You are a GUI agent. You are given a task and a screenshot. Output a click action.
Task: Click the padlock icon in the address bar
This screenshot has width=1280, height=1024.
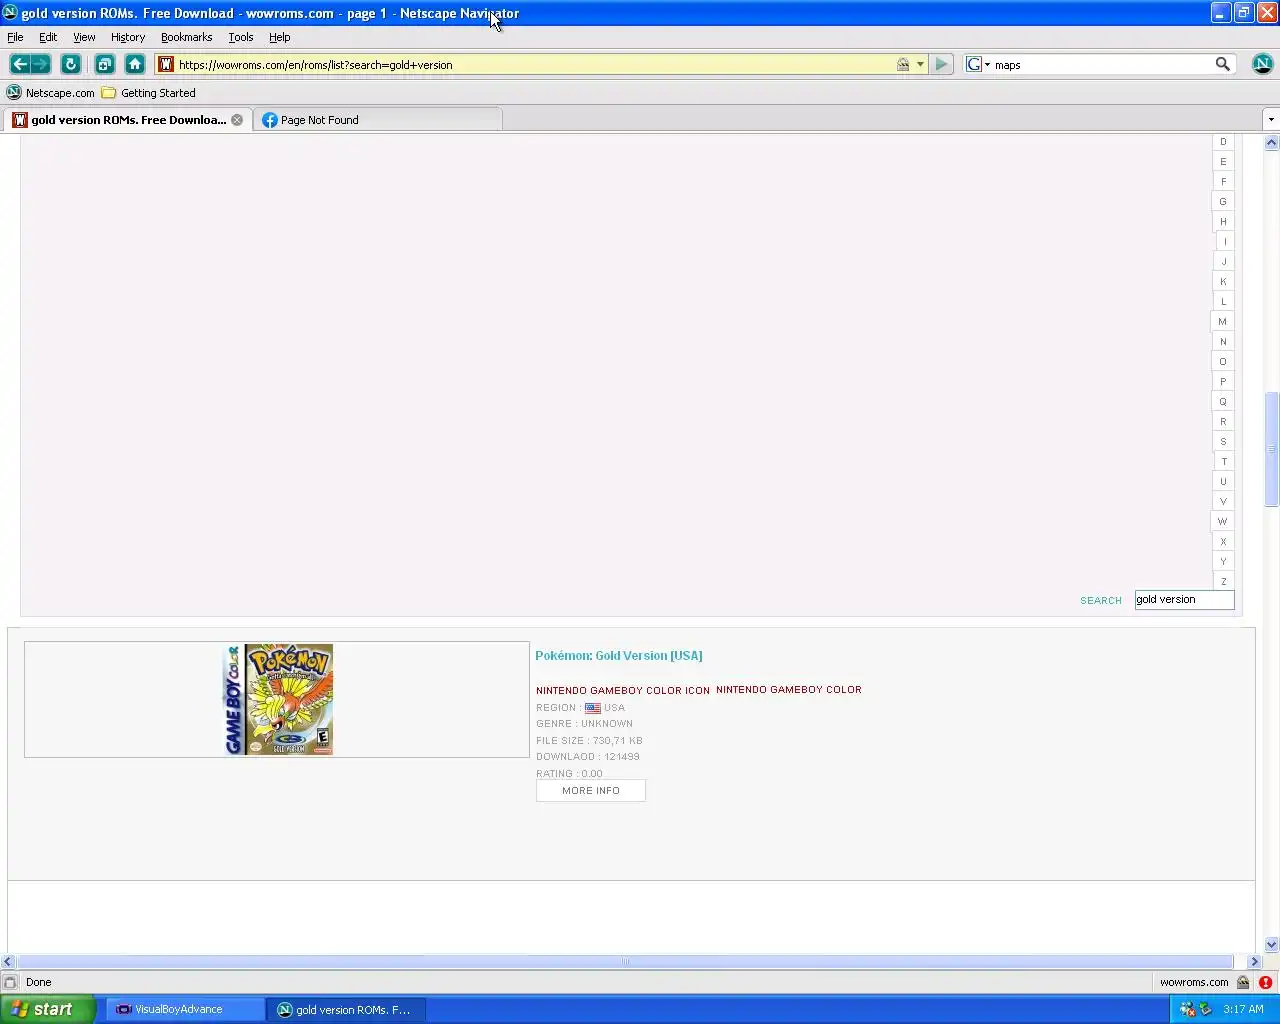pyautogui.click(x=903, y=64)
